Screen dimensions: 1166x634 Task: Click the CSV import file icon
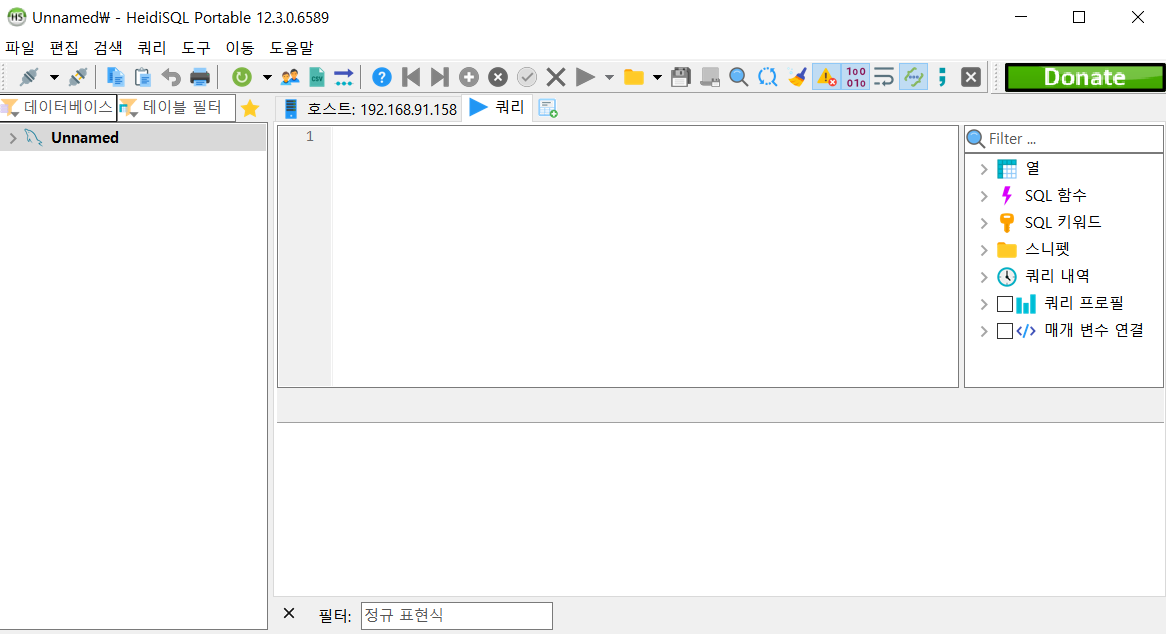tap(317, 77)
